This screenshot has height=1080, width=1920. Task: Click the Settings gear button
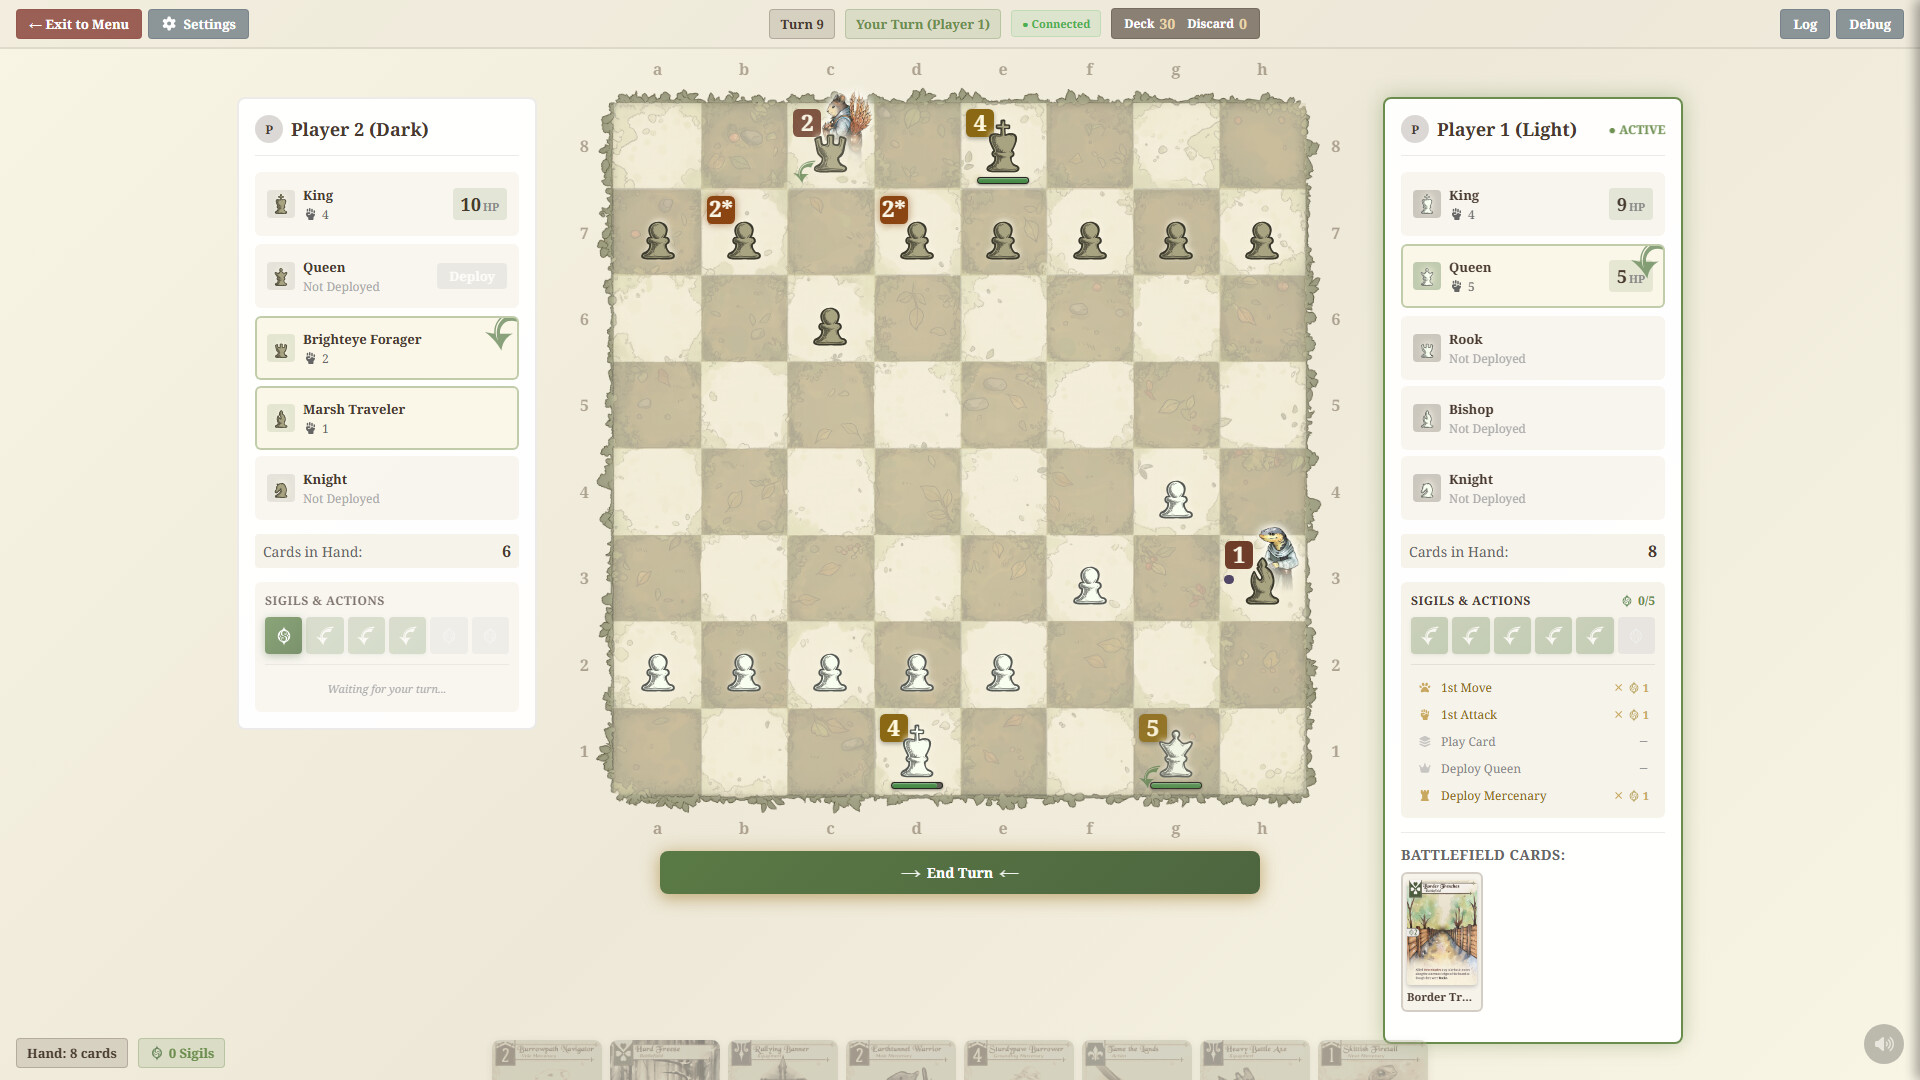(198, 24)
